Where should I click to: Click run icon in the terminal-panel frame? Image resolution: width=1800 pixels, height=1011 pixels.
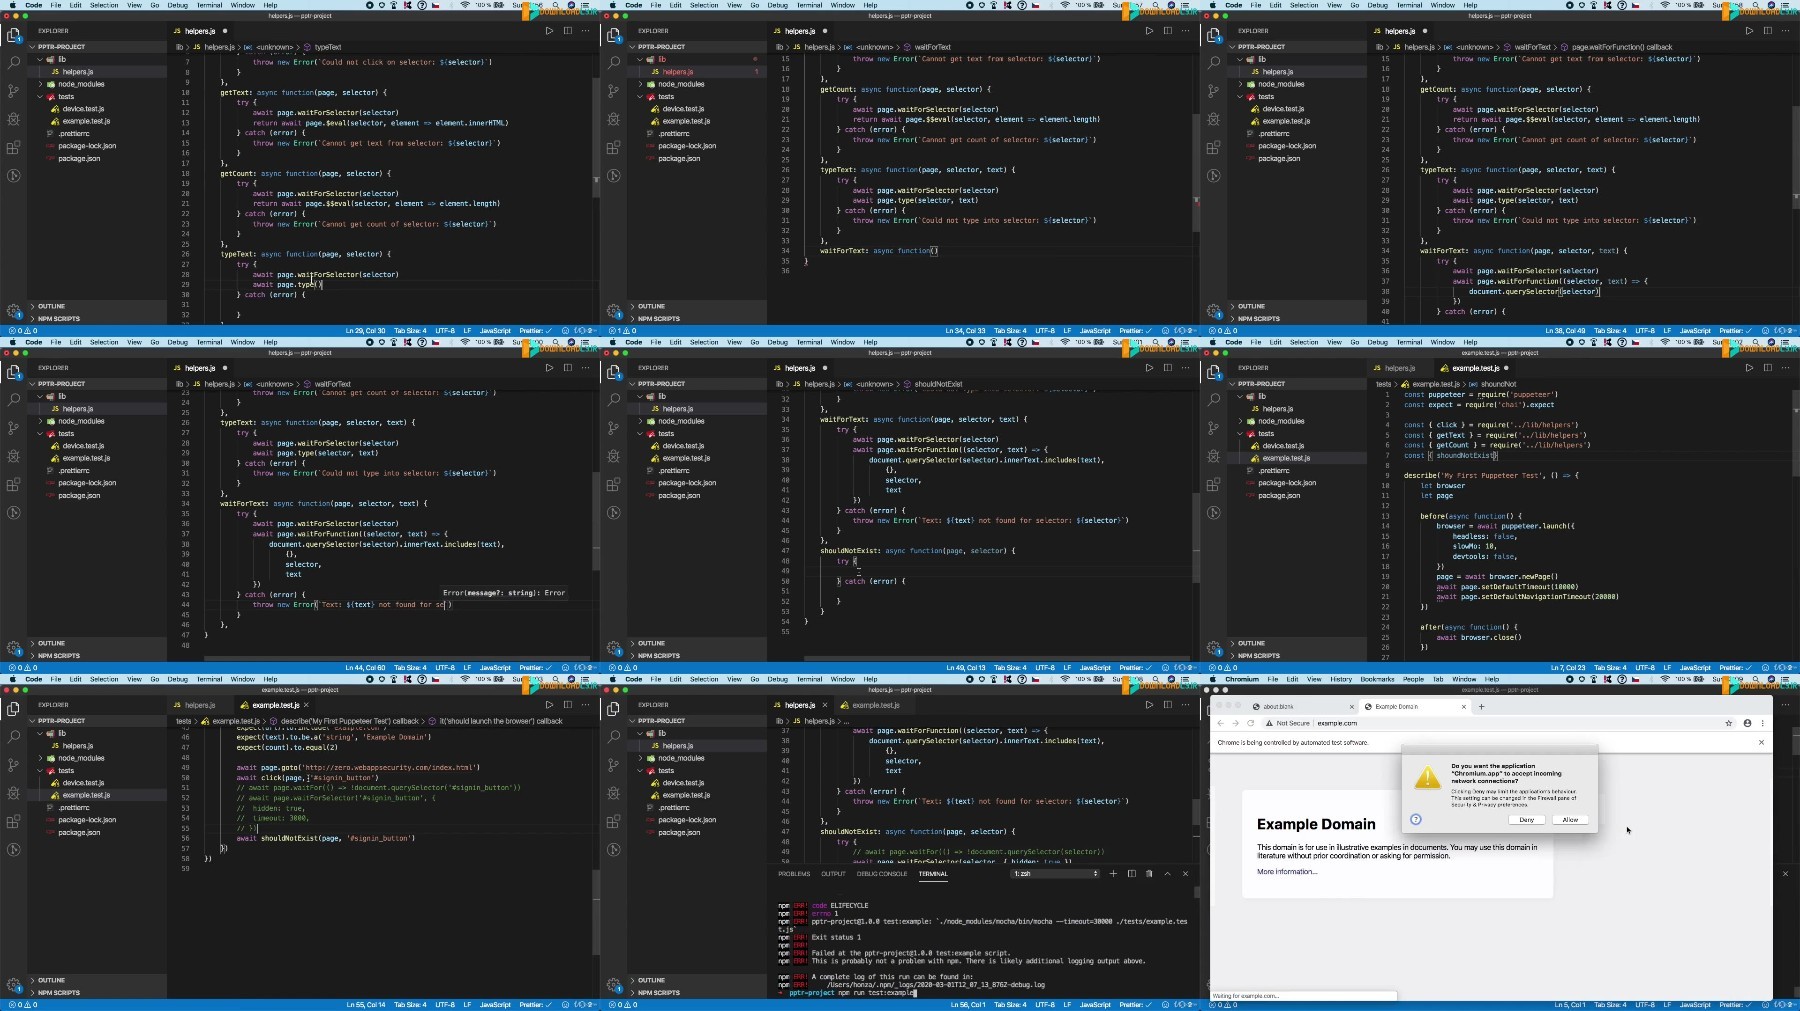1149,705
